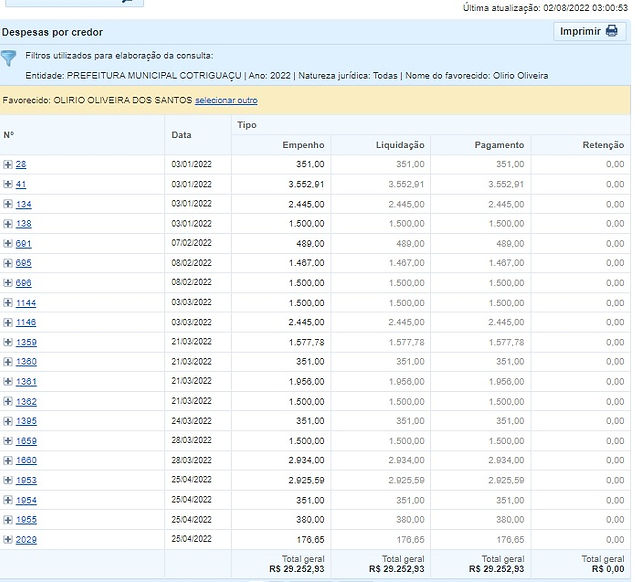The height and width of the screenshot is (582, 640).
Task: Expand the plus icon for row 28
Action: pyautogui.click(x=7, y=164)
